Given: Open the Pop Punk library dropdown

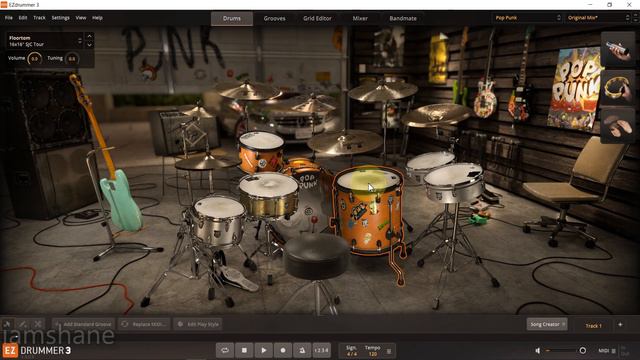Looking at the screenshot, I should point(528,18).
